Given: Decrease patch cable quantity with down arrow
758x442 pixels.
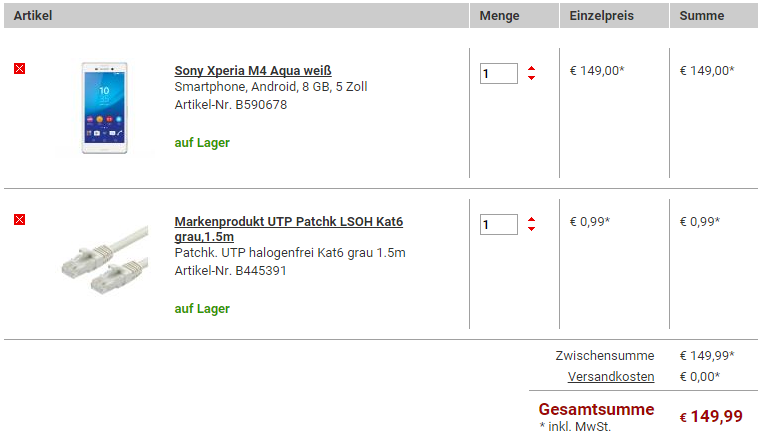Looking at the screenshot, I should tap(531, 229).
